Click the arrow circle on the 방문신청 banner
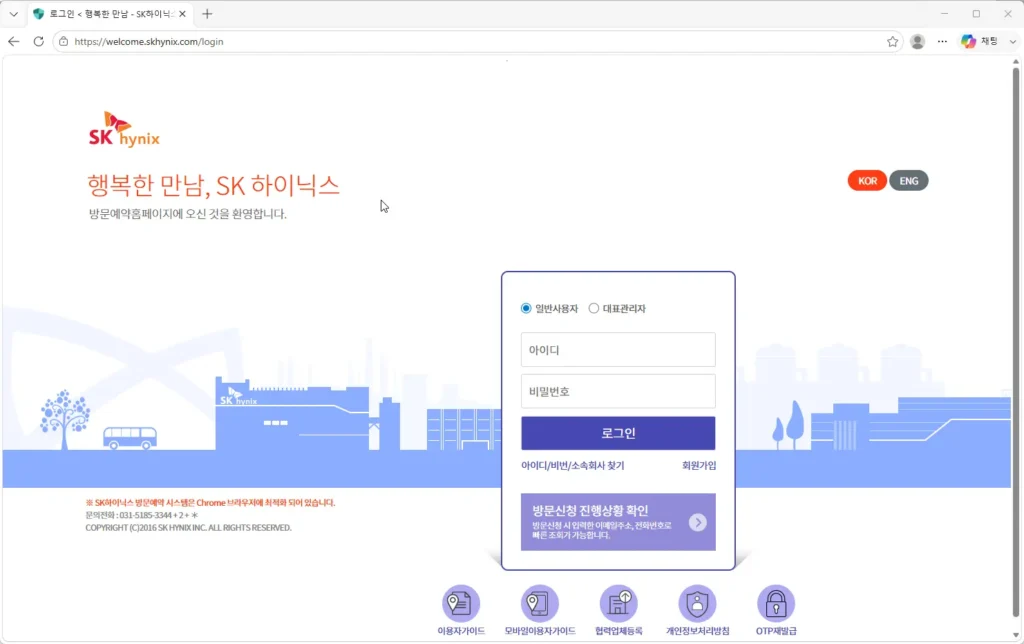Screen dimensions: 1024x644 coord(697,523)
